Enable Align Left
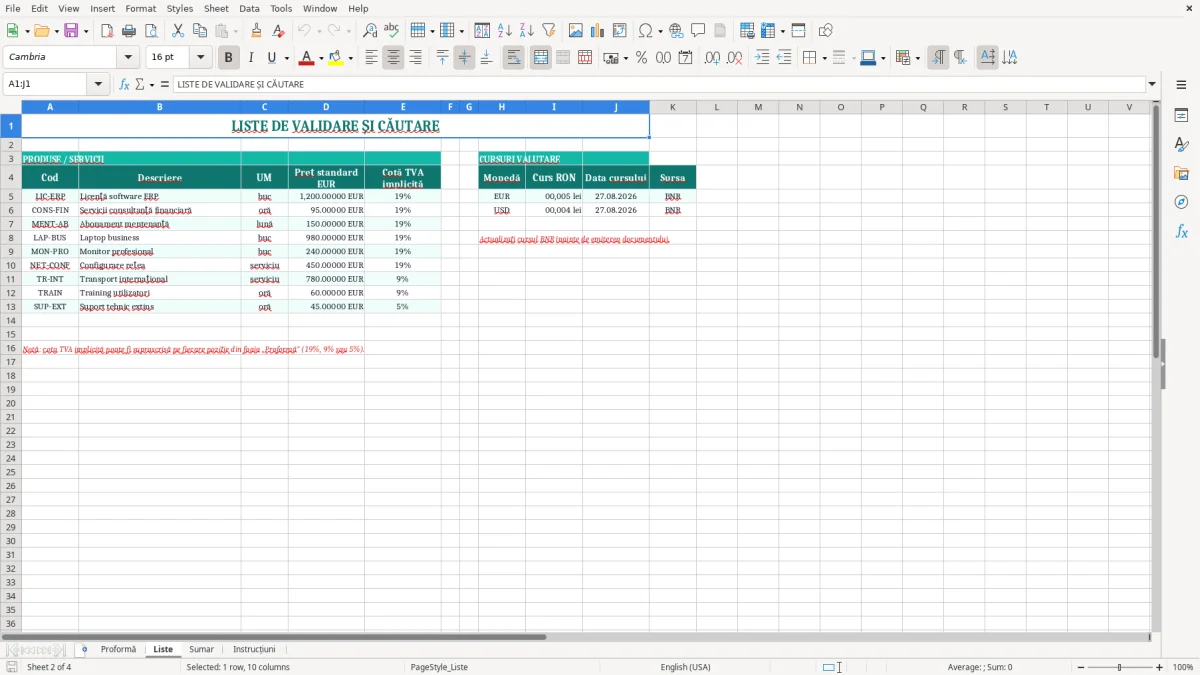Screen dimensions: 1200x675 (372, 58)
